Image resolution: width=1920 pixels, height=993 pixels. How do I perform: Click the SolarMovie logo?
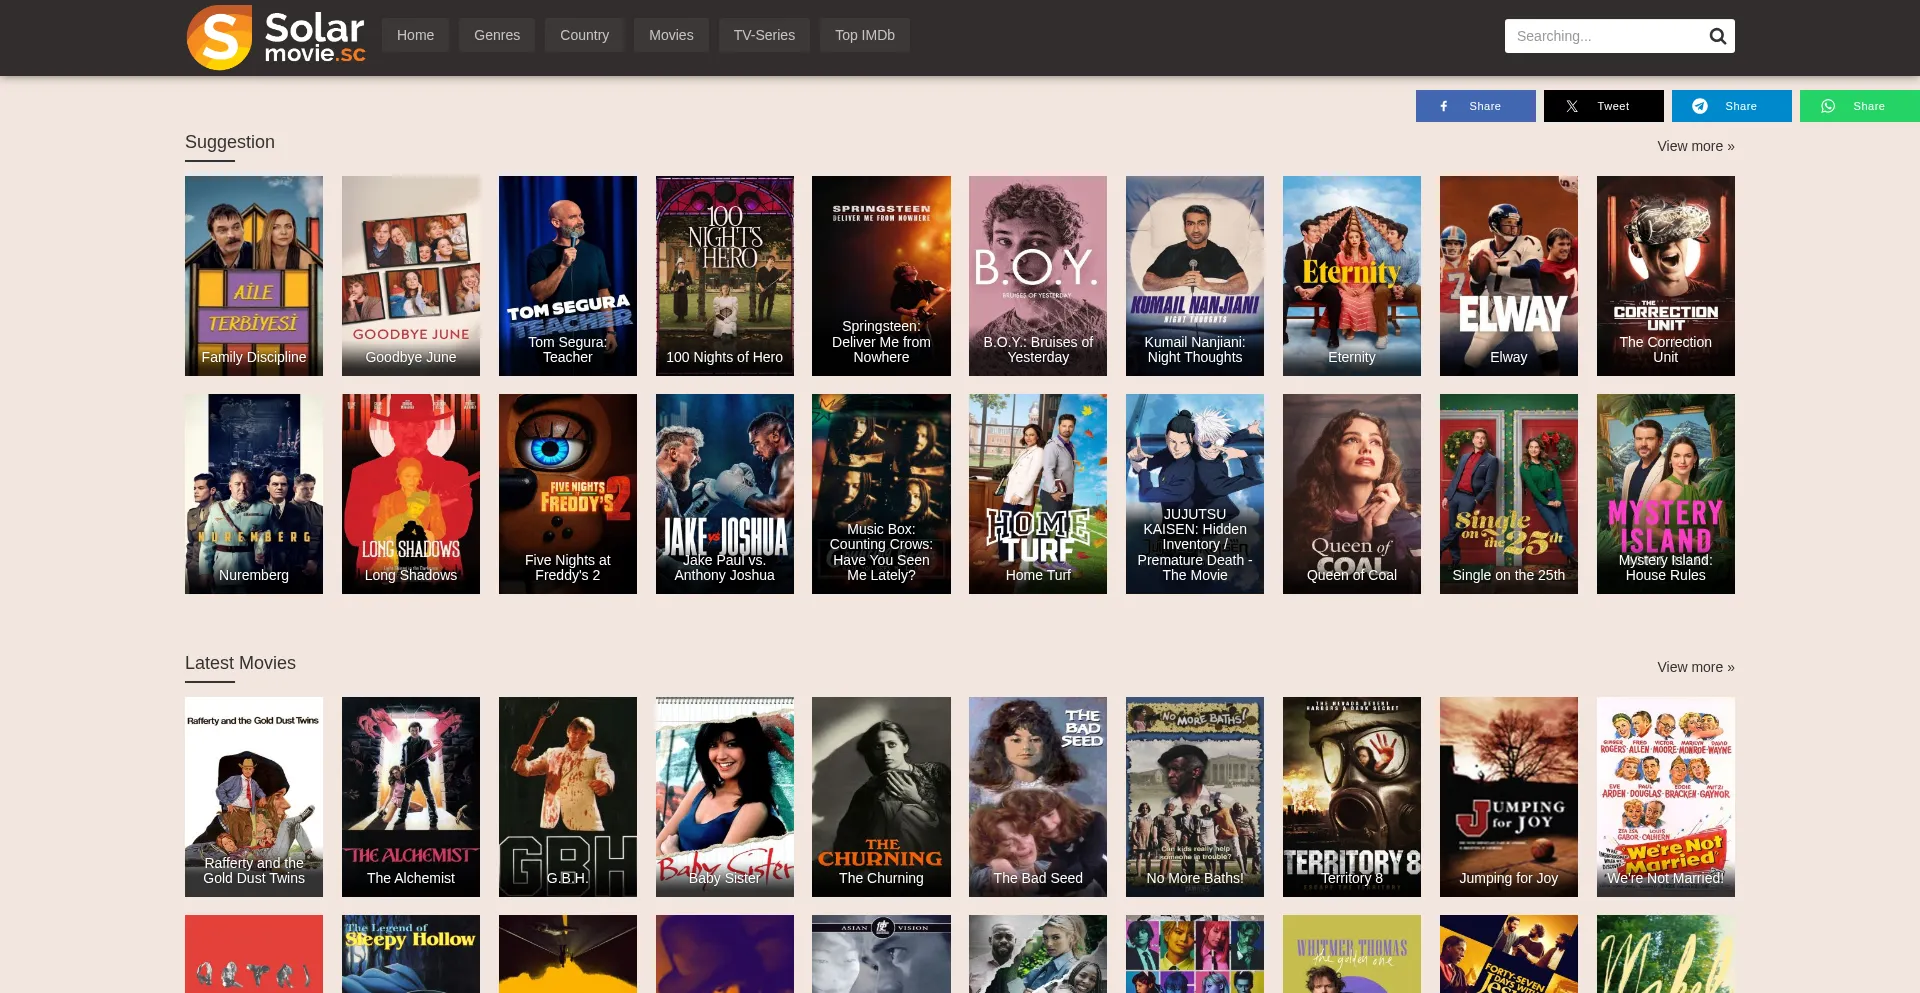click(x=275, y=38)
